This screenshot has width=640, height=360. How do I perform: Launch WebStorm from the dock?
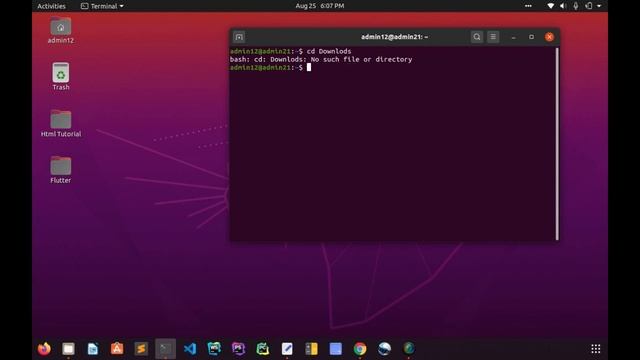pos(214,349)
